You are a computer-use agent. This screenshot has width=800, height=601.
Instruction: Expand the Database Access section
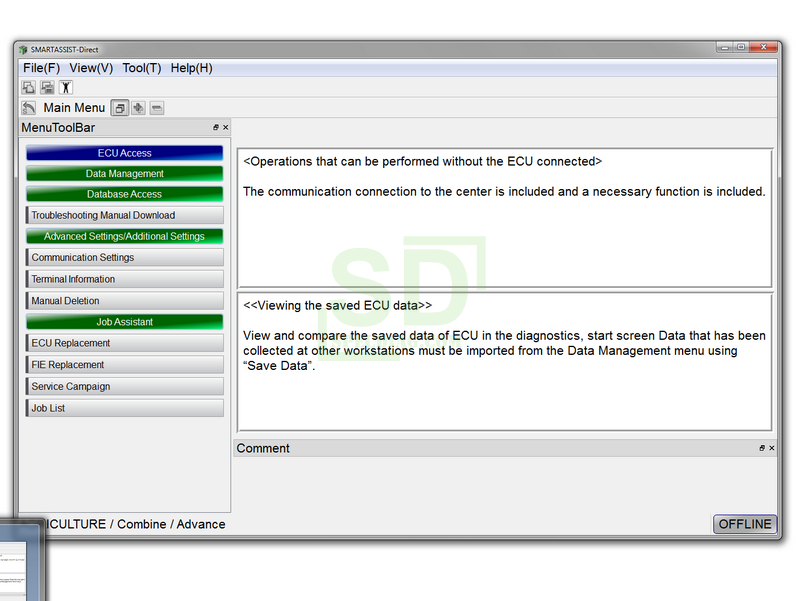pyautogui.click(x=125, y=194)
